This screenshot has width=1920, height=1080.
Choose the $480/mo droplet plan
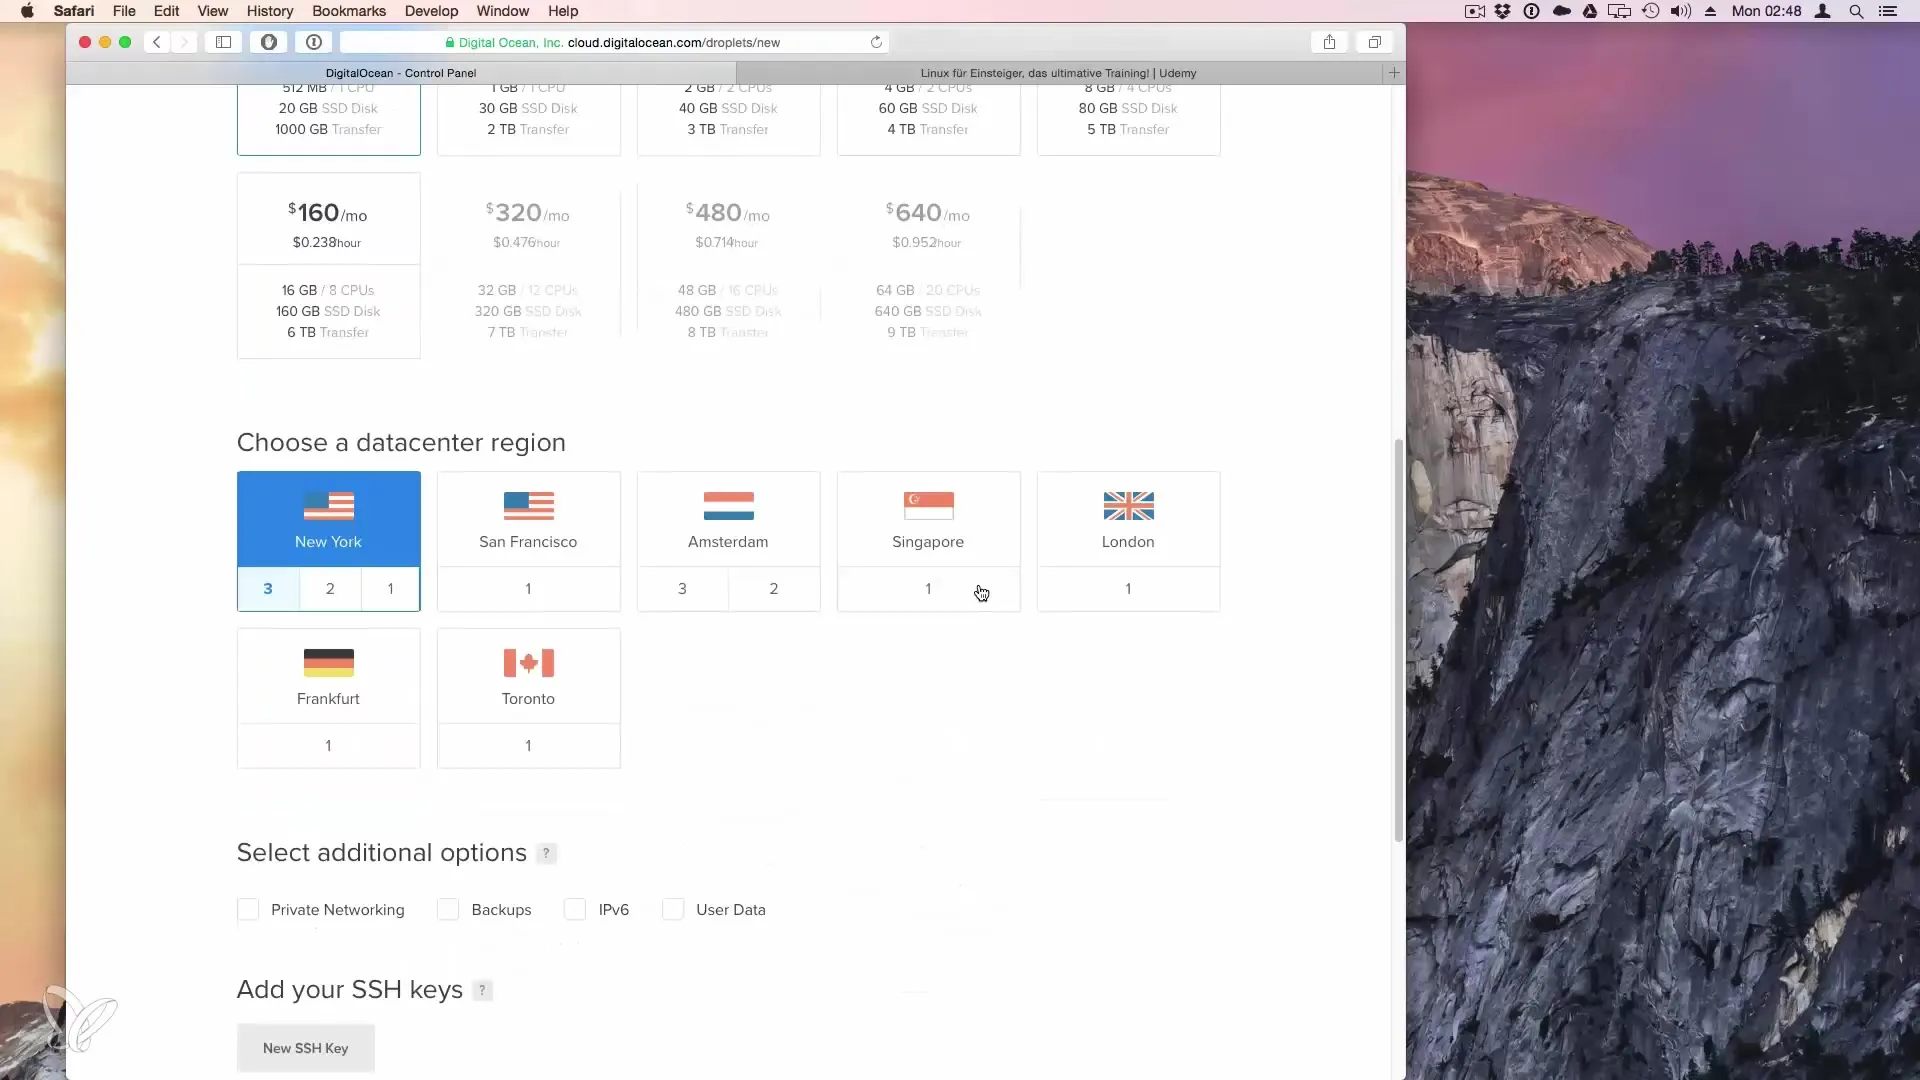729,266
